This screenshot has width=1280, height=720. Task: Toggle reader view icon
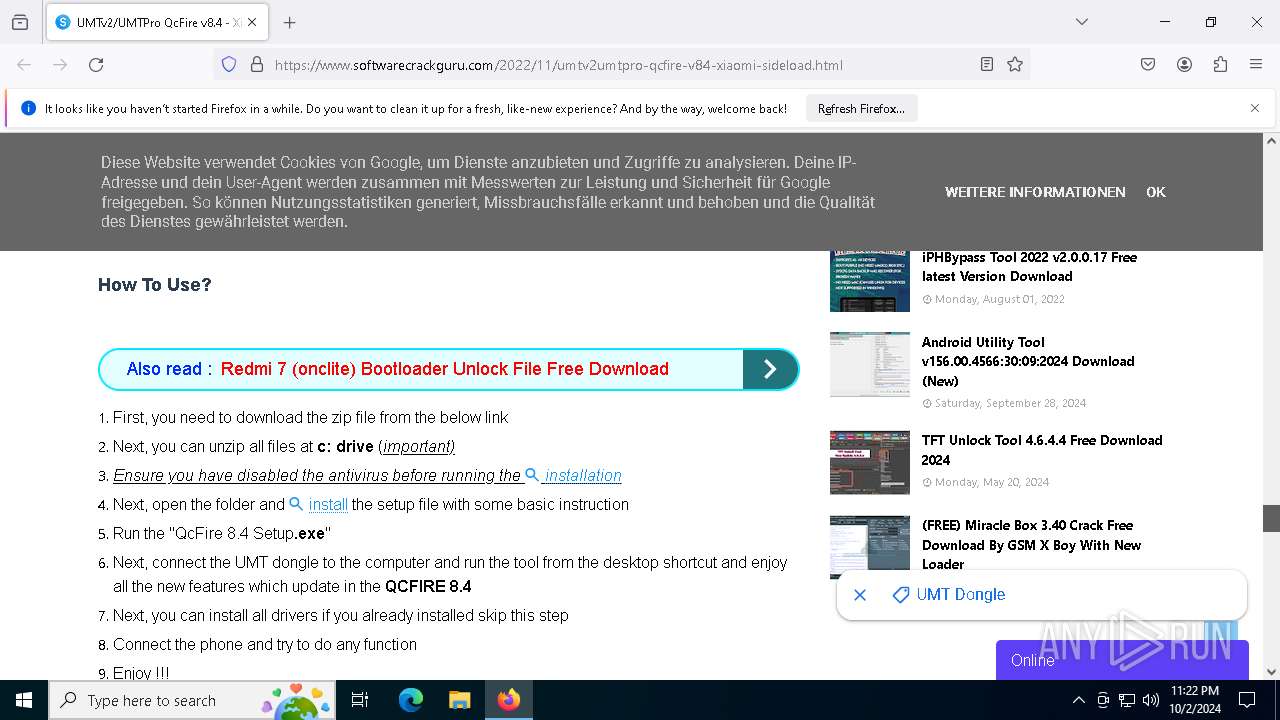pyautogui.click(x=987, y=64)
